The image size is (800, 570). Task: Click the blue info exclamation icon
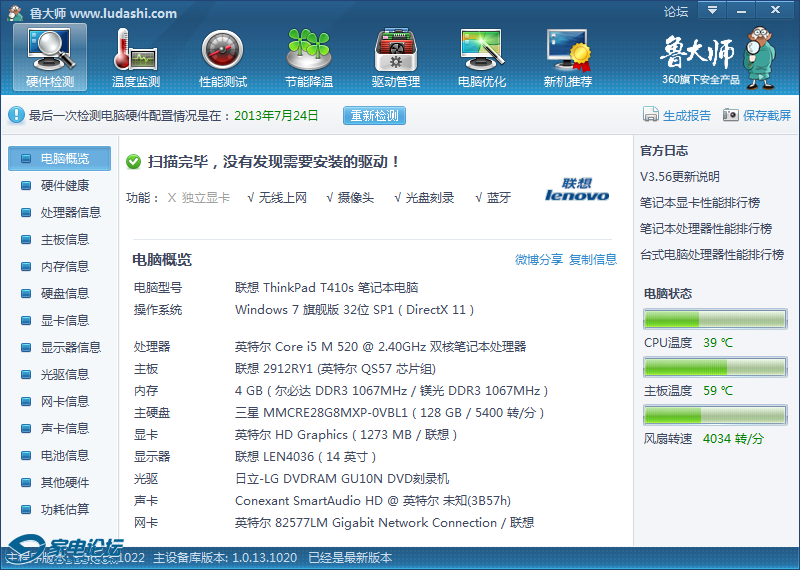[x=16, y=115]
